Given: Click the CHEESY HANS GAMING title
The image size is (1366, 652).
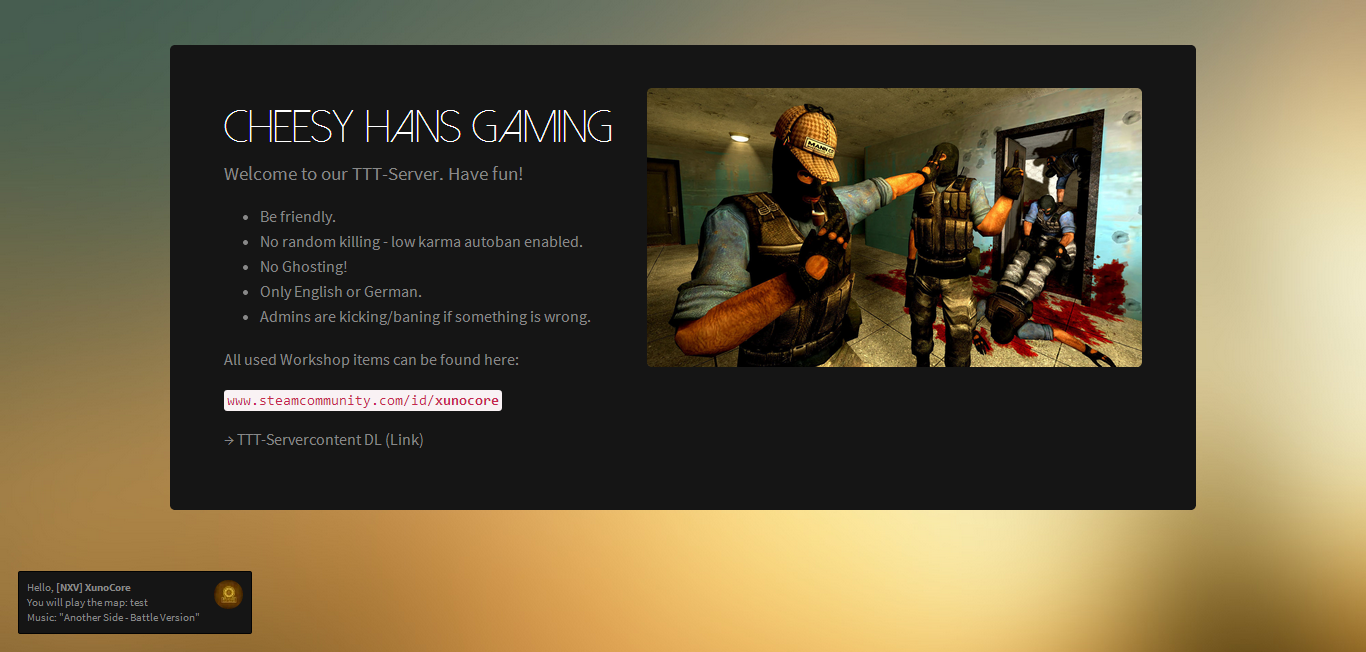Looking at the screenshot, I should pos(418,127).
